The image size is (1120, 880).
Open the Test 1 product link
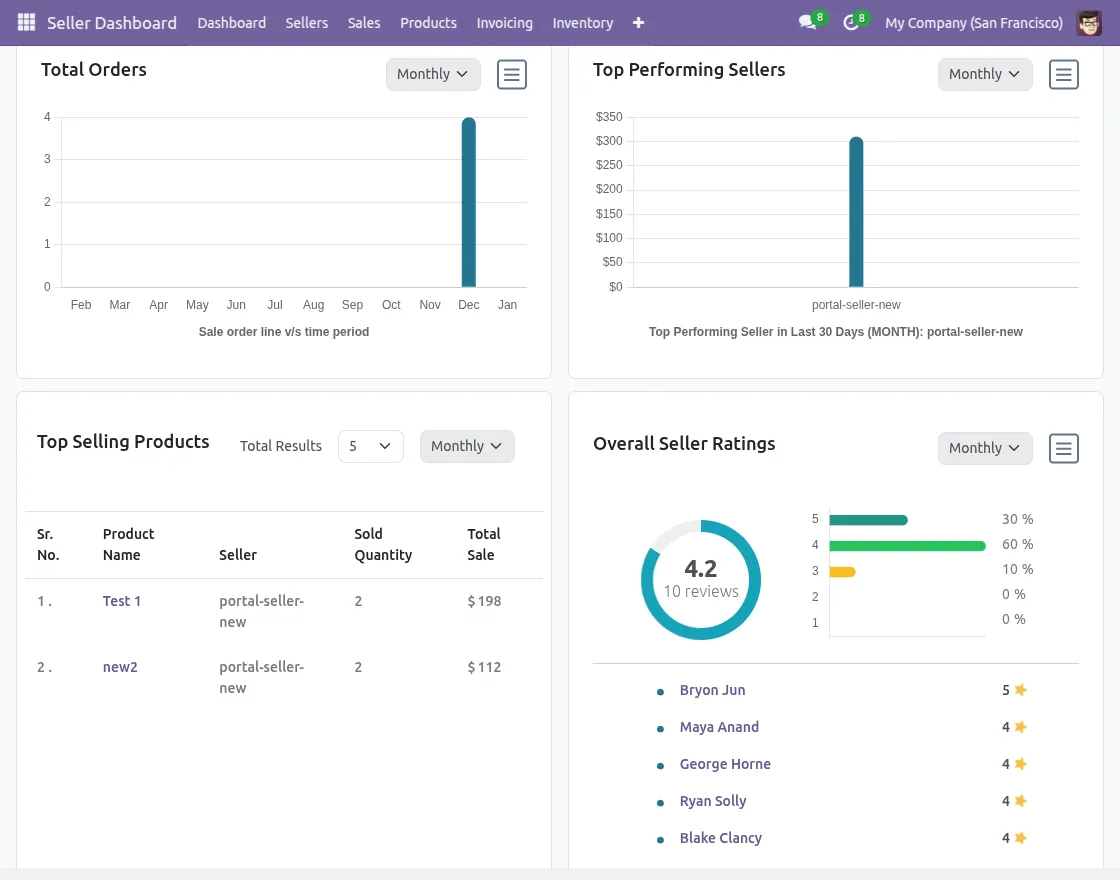pos(121,601)
